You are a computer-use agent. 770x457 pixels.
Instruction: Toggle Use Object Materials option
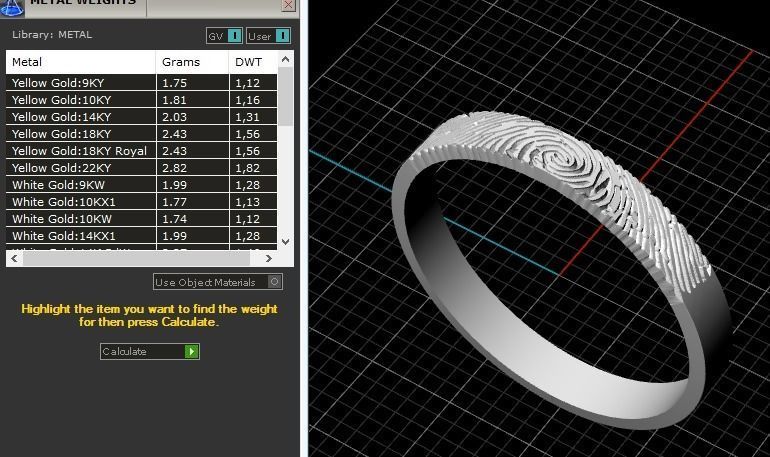tap(218, 282)
